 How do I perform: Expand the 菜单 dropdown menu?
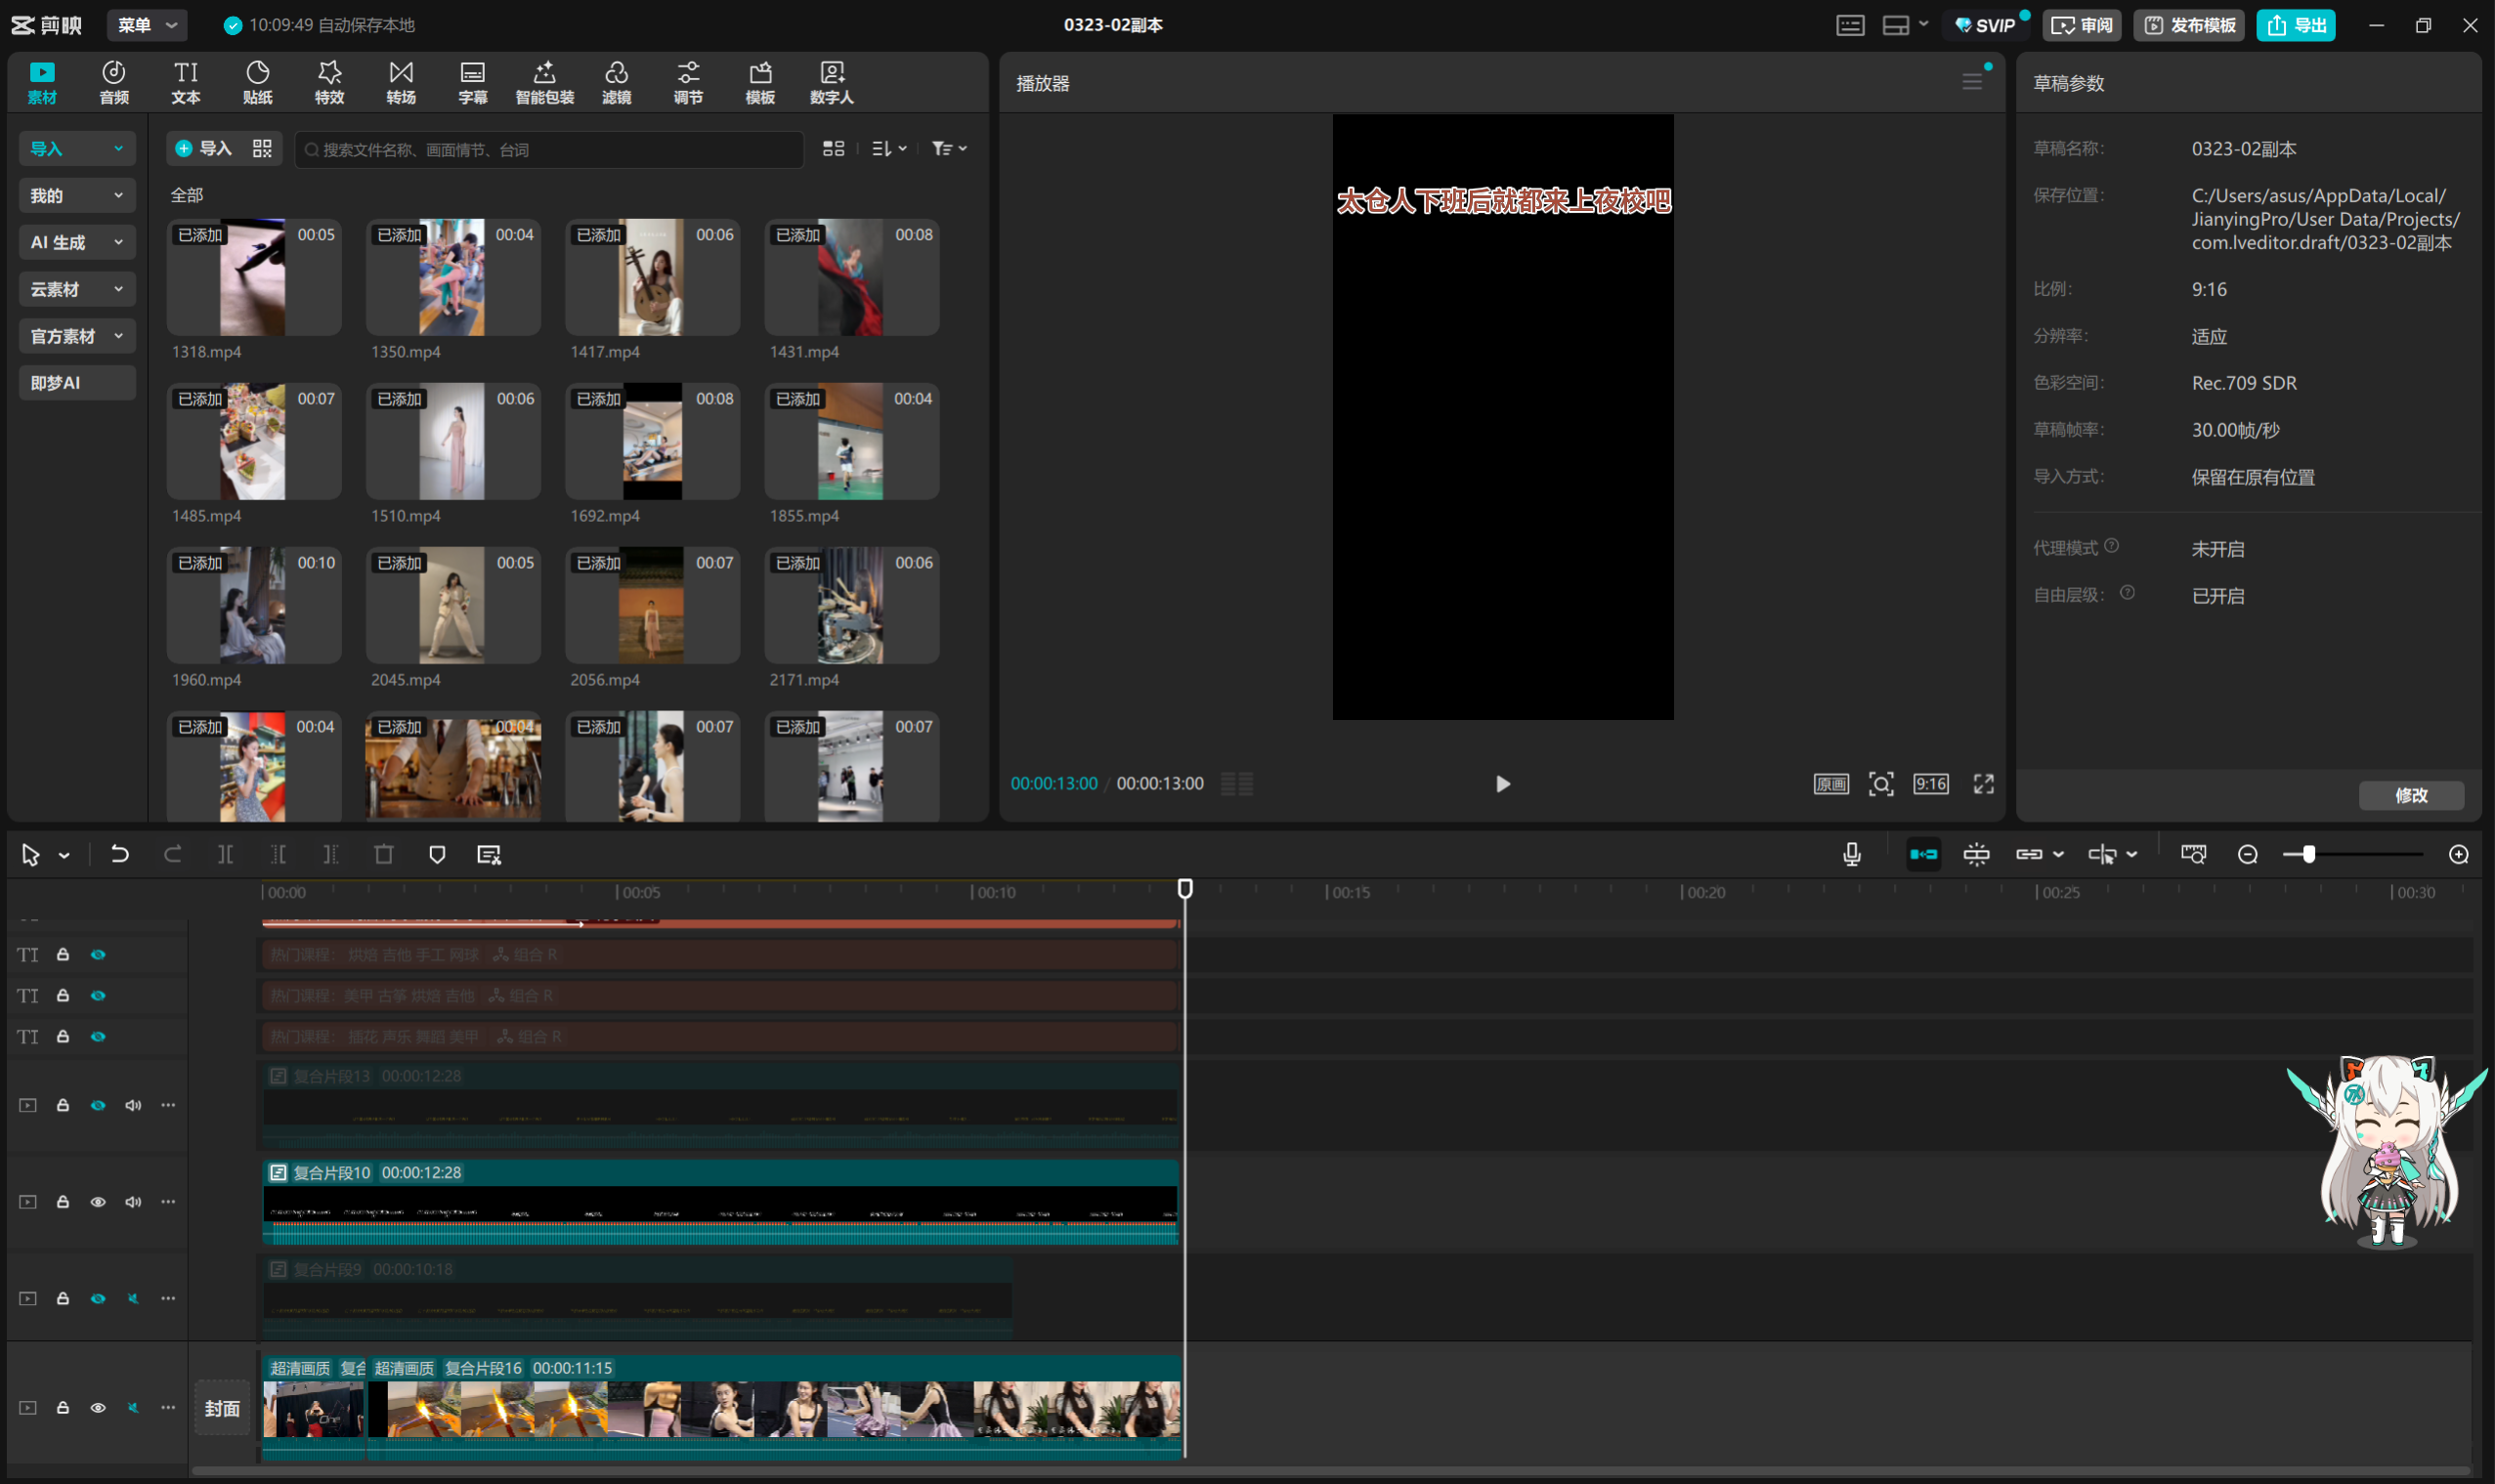click(x=146, y=25)
